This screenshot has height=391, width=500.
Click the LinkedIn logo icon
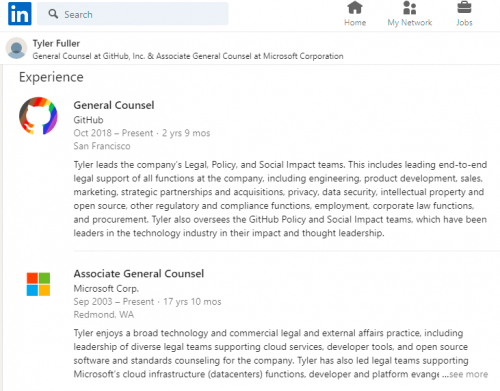pyautogui.click(x=20, y=14)
